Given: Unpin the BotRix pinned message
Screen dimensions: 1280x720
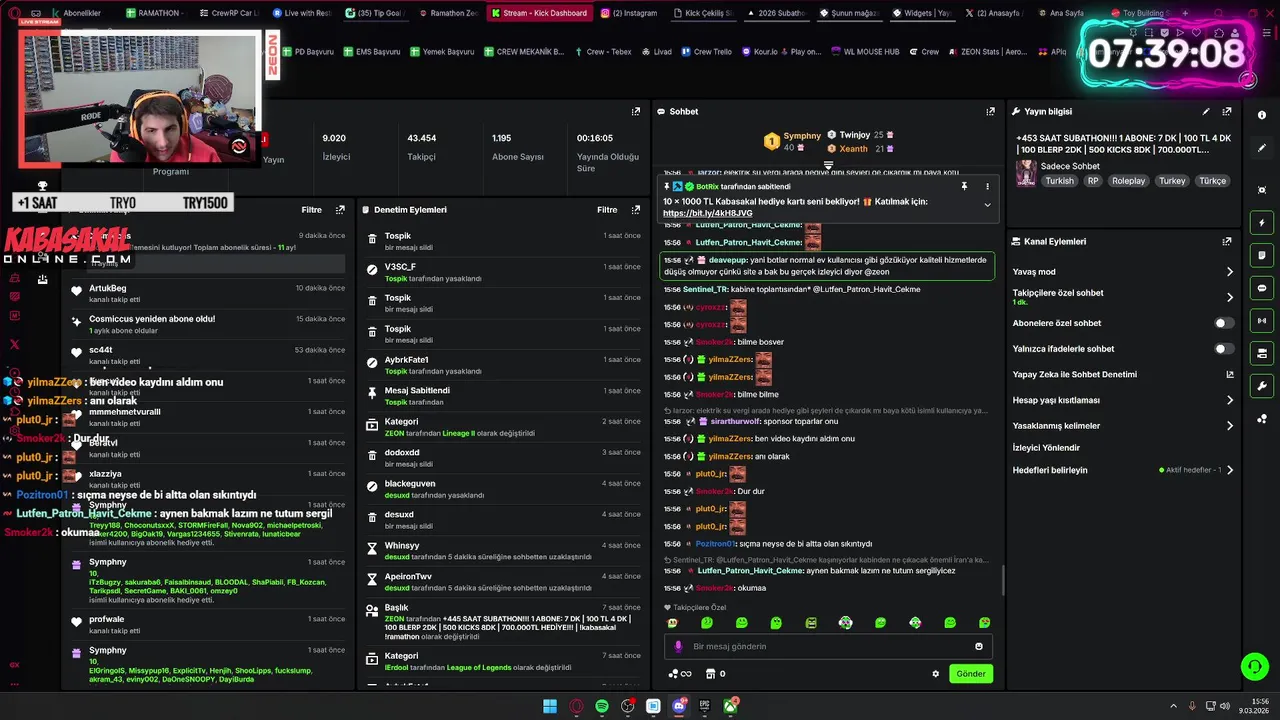Looking at the screenshot, I should tap(964, 186).
